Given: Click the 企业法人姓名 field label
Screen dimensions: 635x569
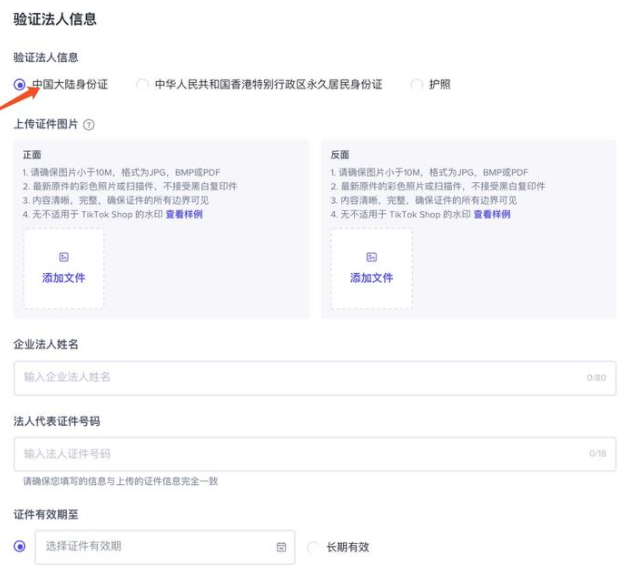Looking at the screenshot, I should click(46, 344).
